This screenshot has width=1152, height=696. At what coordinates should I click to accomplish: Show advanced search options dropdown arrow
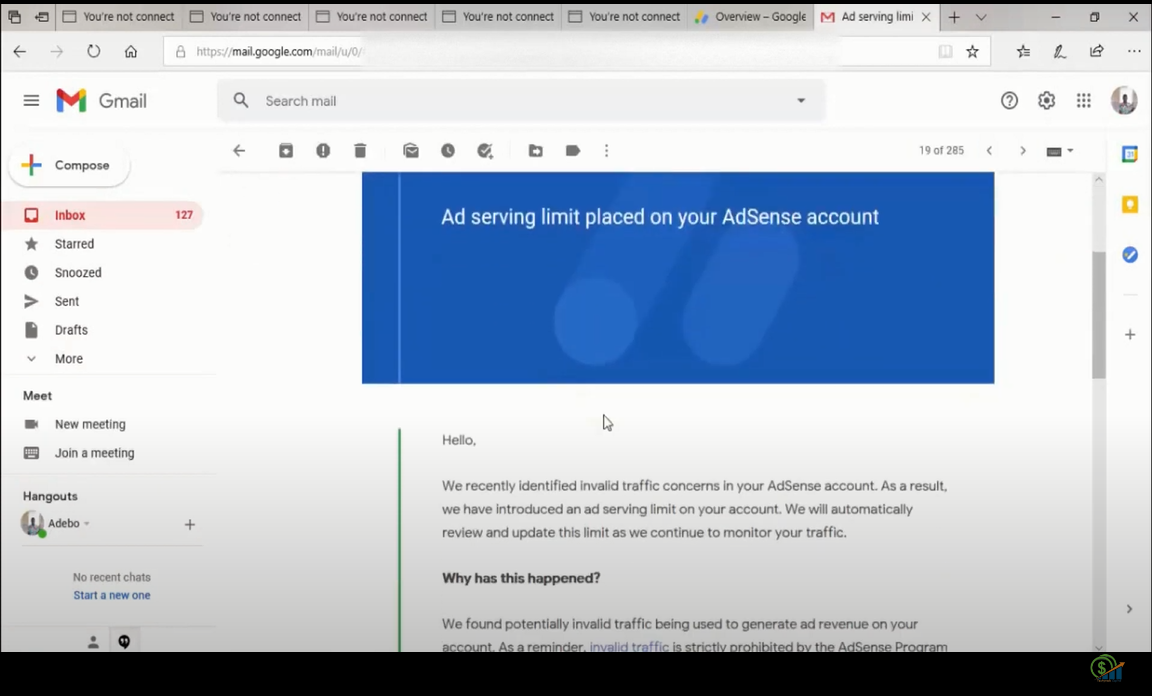(x=801, y=101)
